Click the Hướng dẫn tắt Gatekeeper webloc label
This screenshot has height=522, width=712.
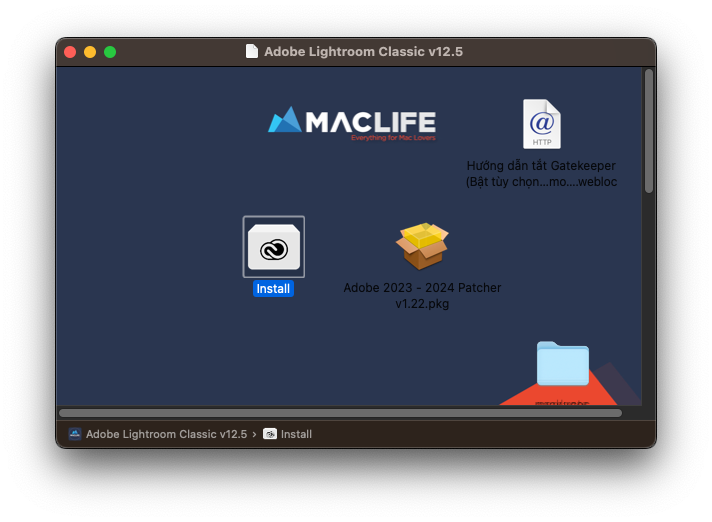tap(541, 174)
